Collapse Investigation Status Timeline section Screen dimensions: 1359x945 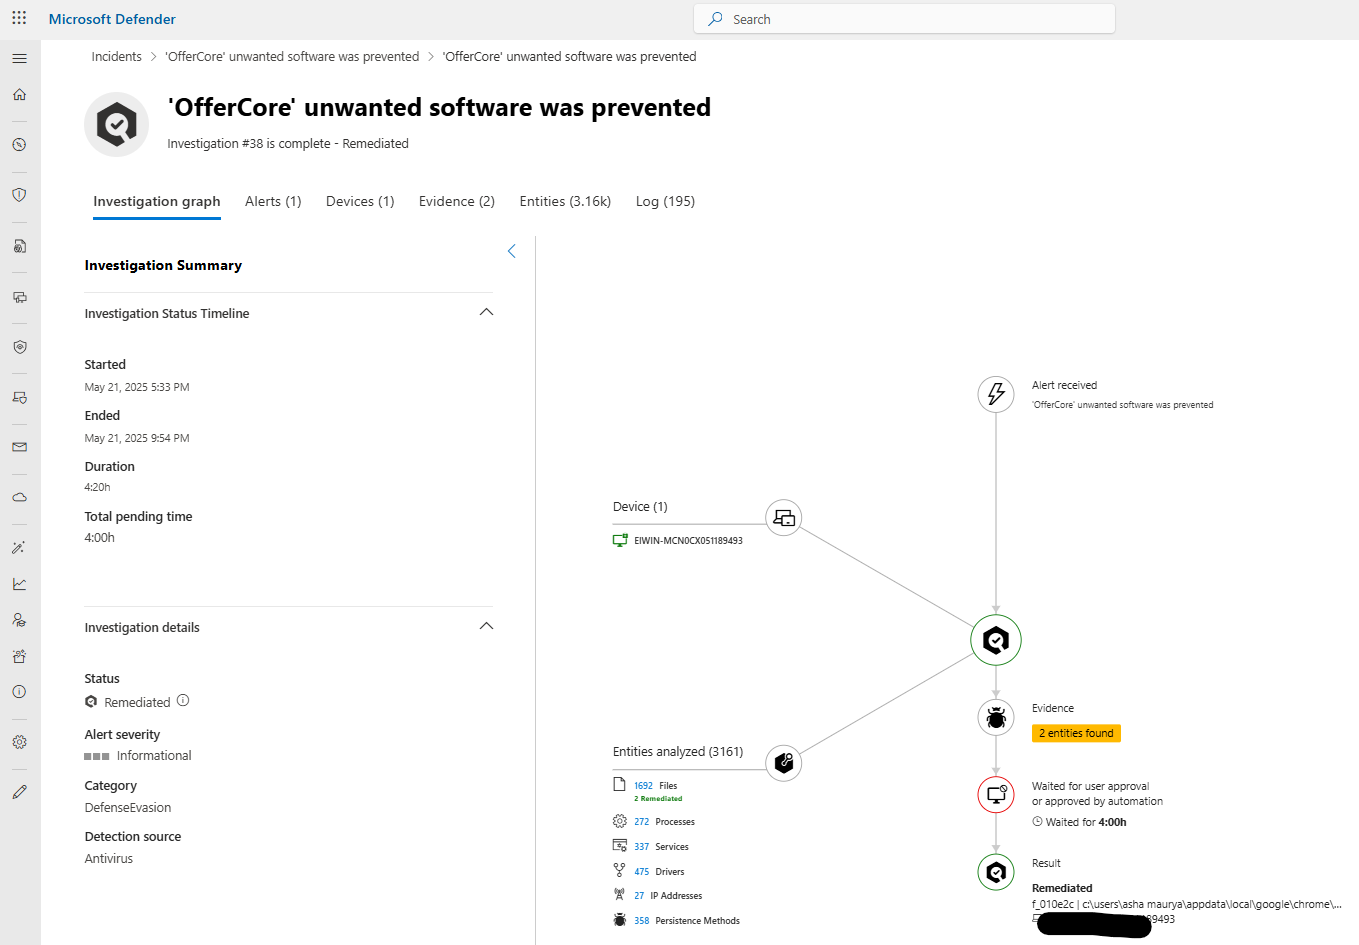click(x=486, y=312)
